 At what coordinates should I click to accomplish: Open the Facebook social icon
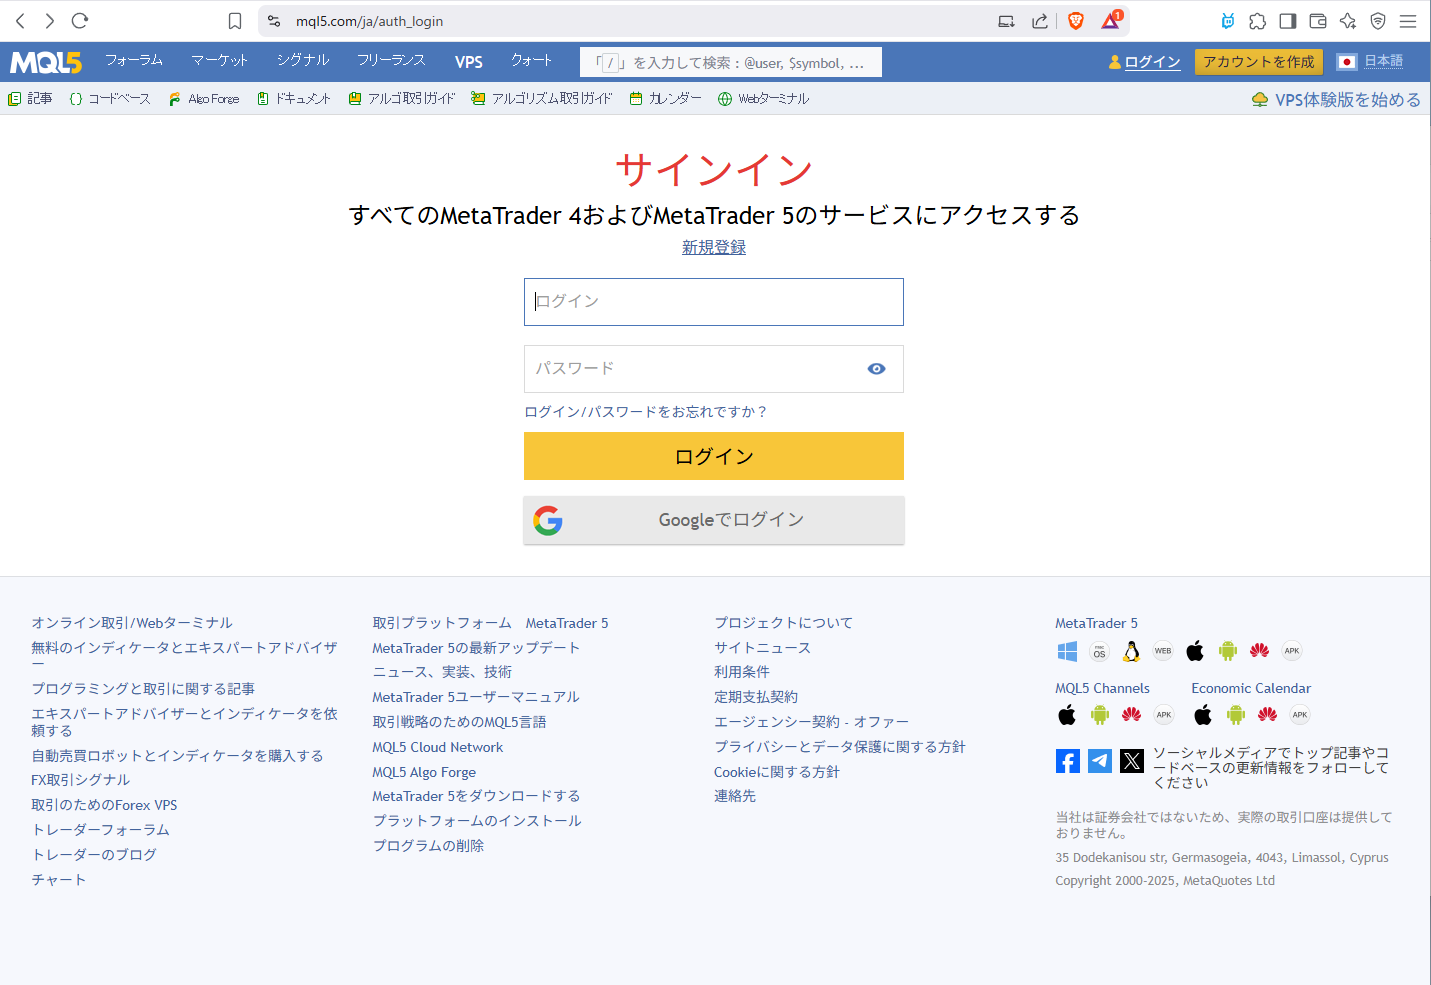point(1068,761)
